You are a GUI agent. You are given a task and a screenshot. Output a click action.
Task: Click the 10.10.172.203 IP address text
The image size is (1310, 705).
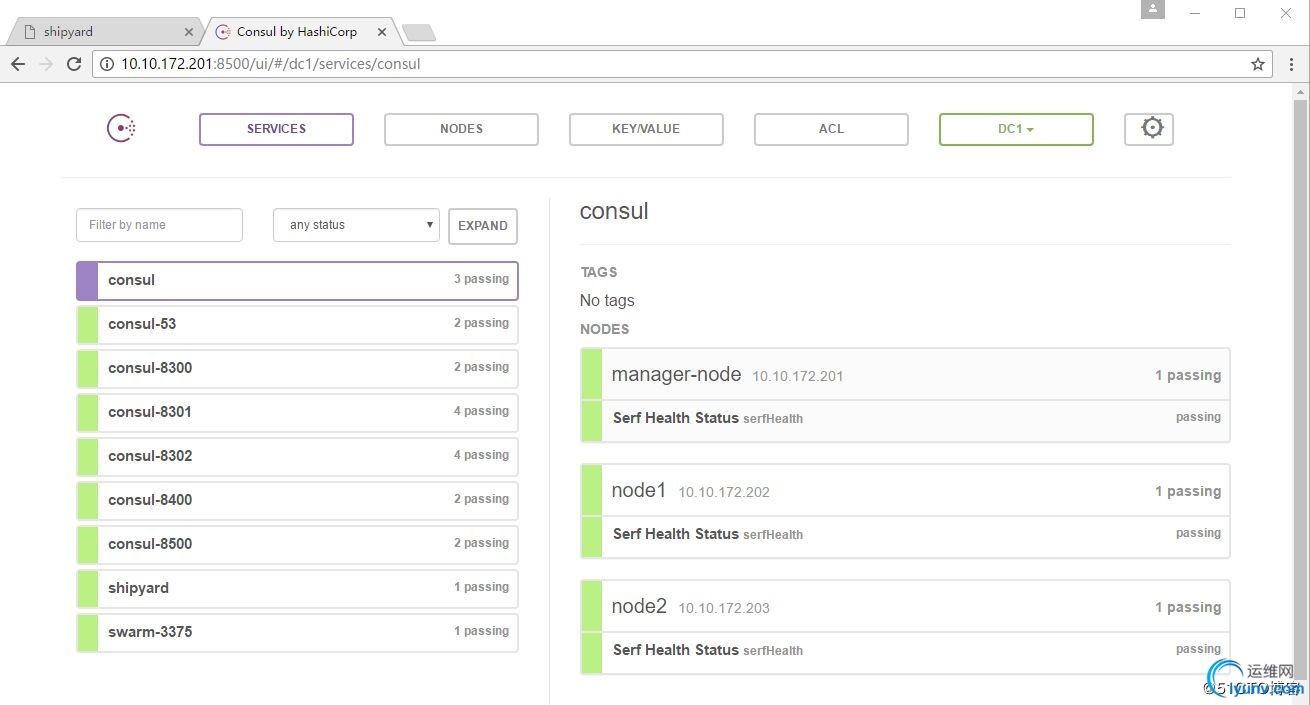point(724,609)
